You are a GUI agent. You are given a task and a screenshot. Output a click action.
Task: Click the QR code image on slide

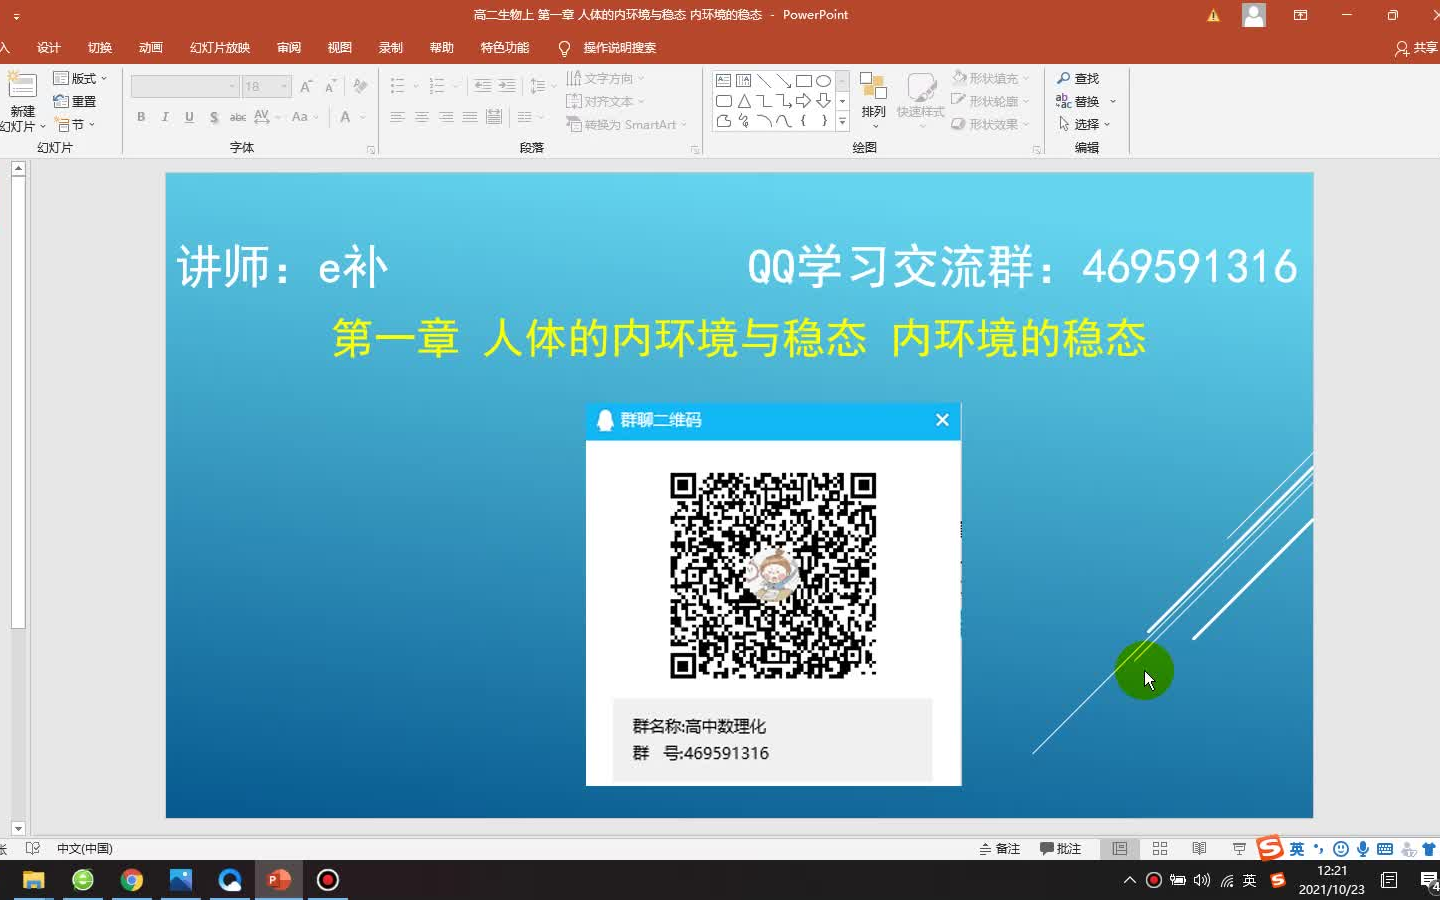(773, 575)
